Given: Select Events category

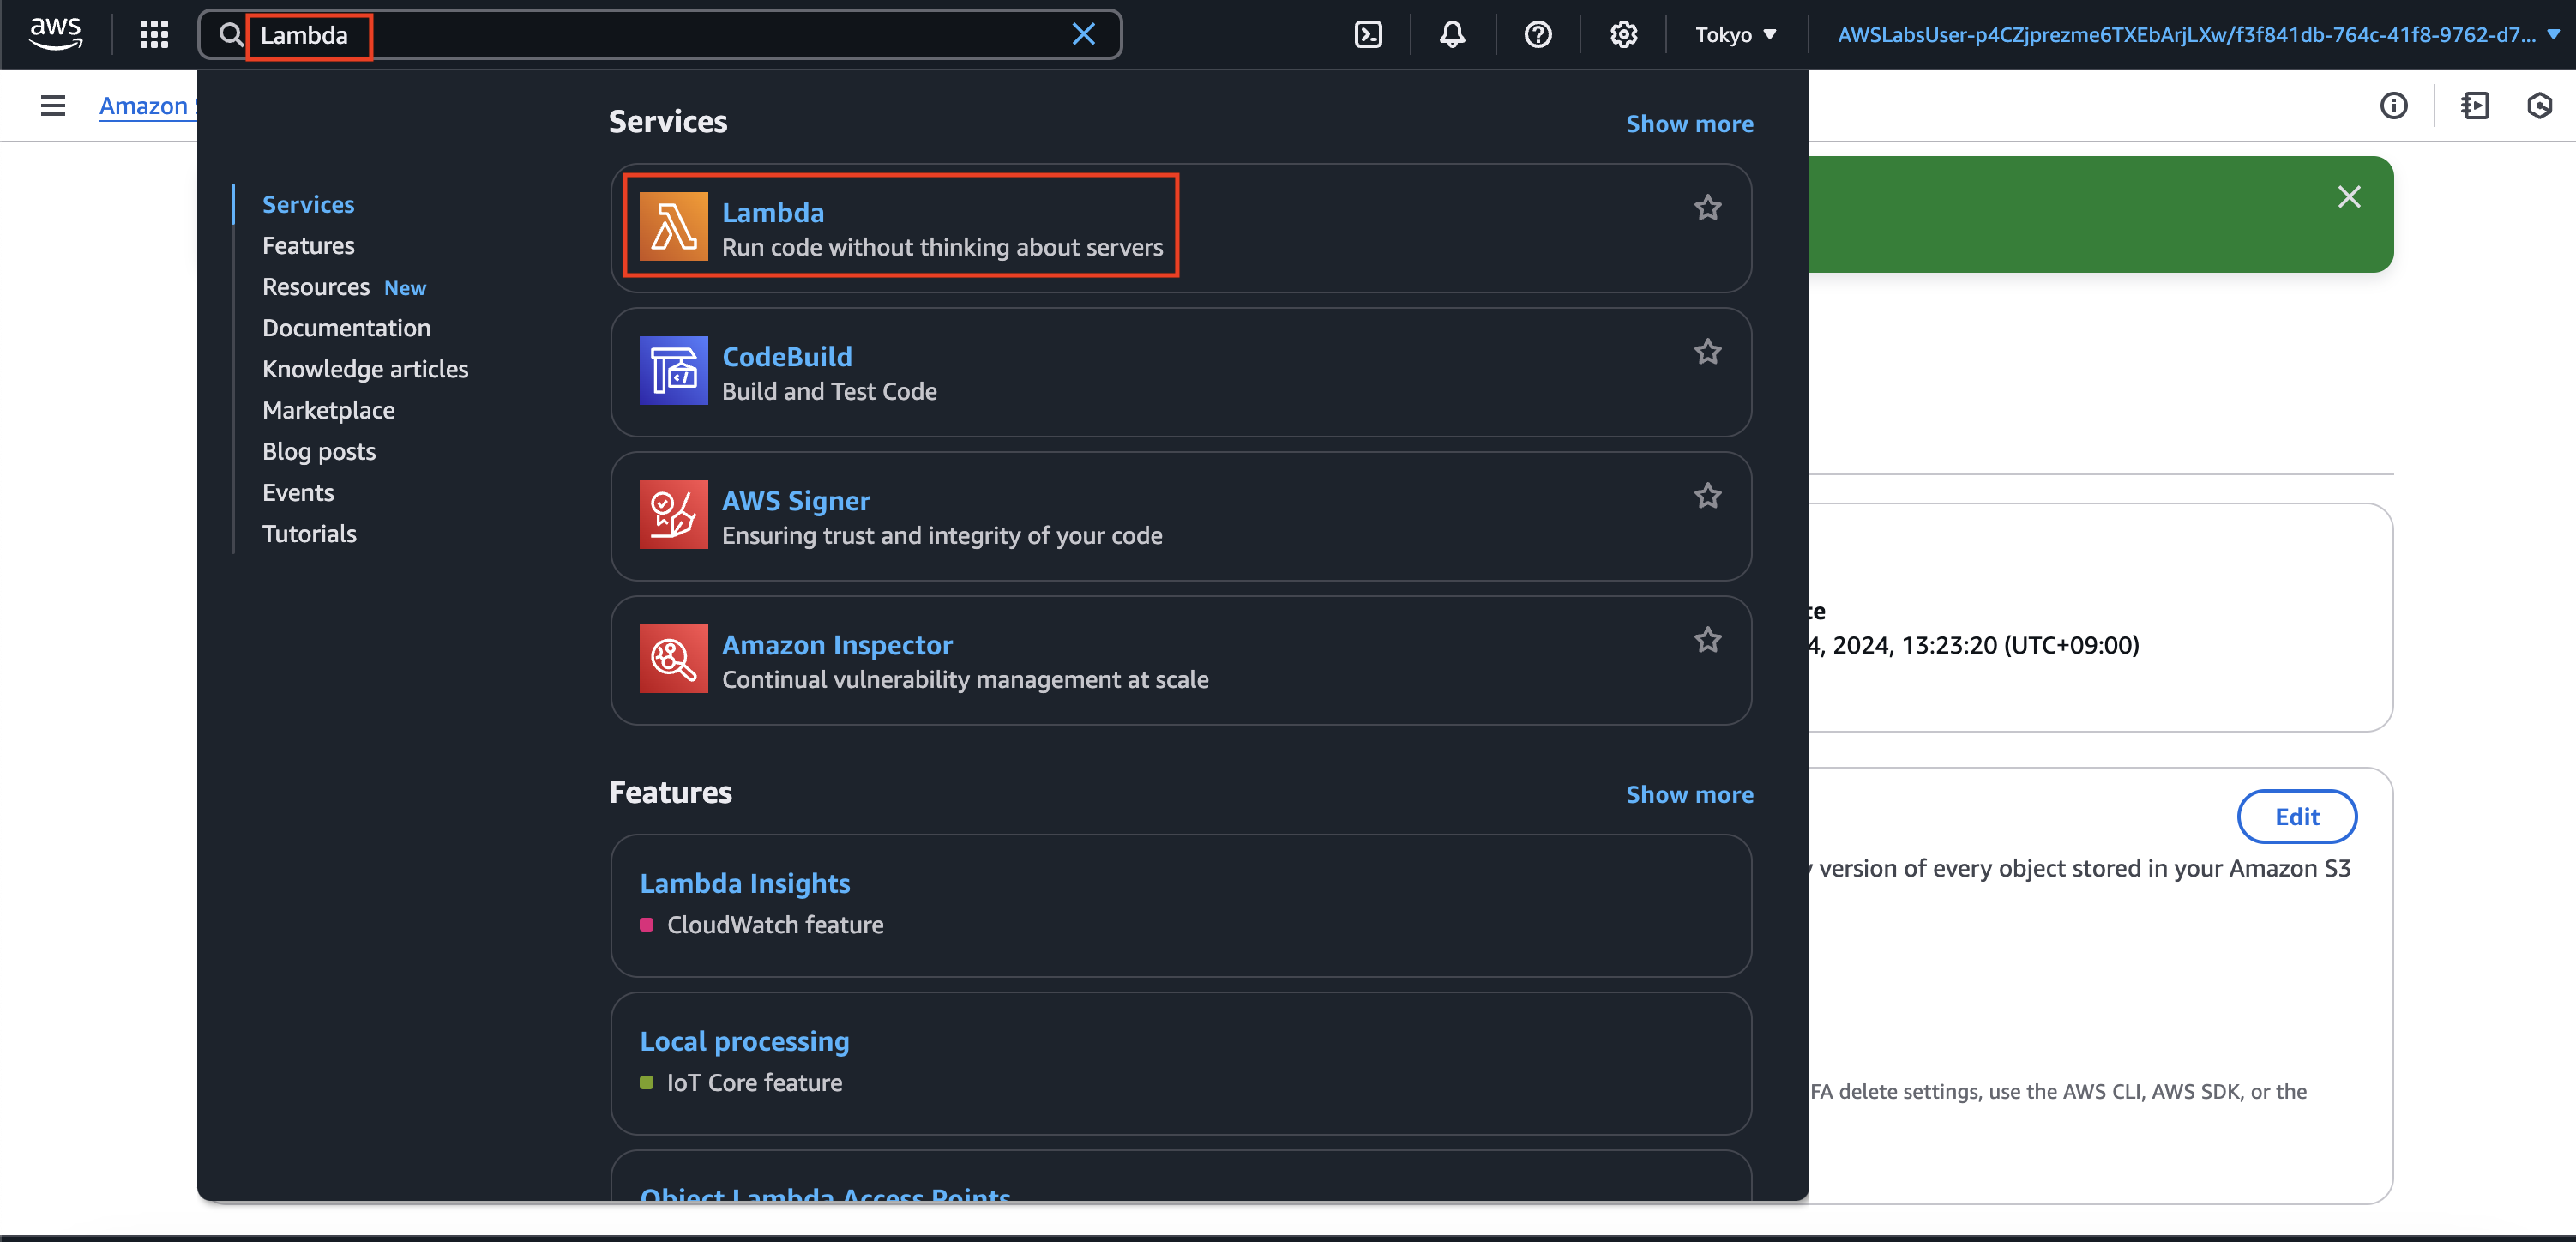Looking at the screenshot, I should coord(298,492).
